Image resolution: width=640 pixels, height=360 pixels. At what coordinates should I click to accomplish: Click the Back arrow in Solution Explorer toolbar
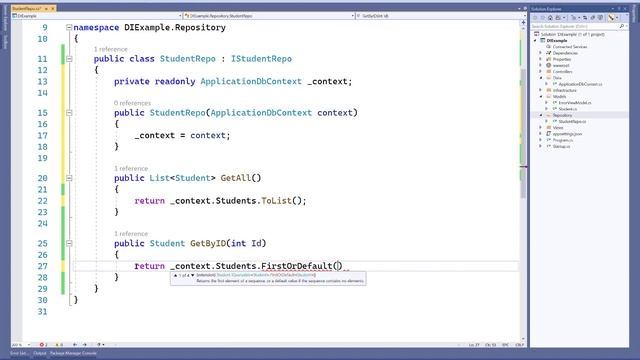(x=535, y=18)
